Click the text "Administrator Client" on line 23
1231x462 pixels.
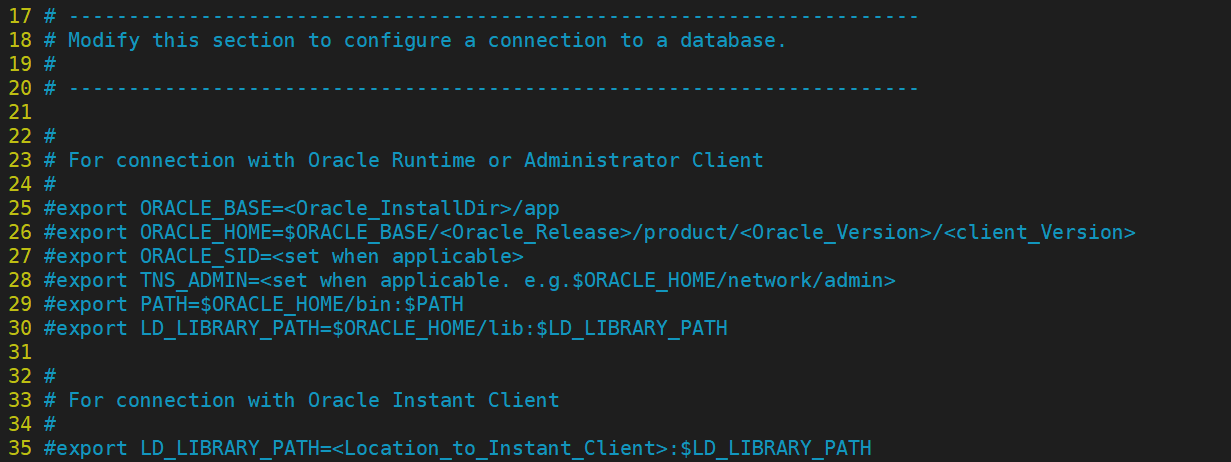(643, 160)
